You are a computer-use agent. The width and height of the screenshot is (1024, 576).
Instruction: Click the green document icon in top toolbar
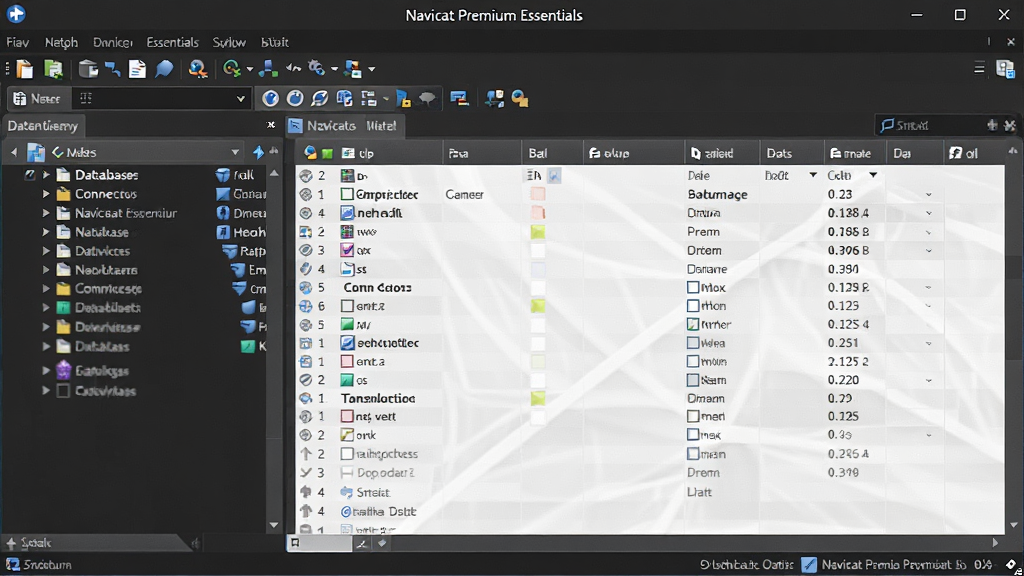(53, 69)
